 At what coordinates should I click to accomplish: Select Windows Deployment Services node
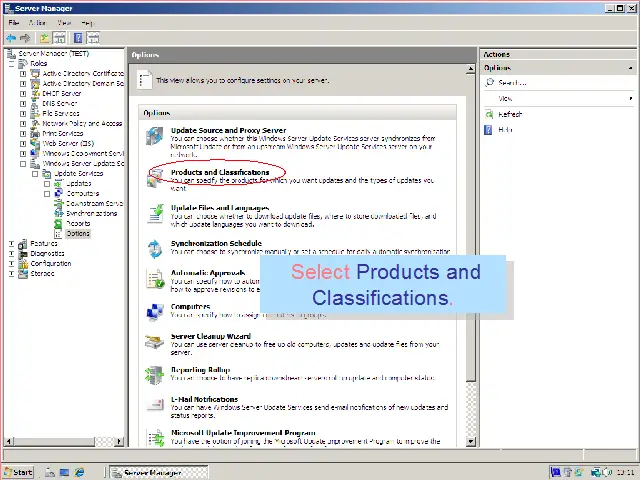tap(83, 153)
